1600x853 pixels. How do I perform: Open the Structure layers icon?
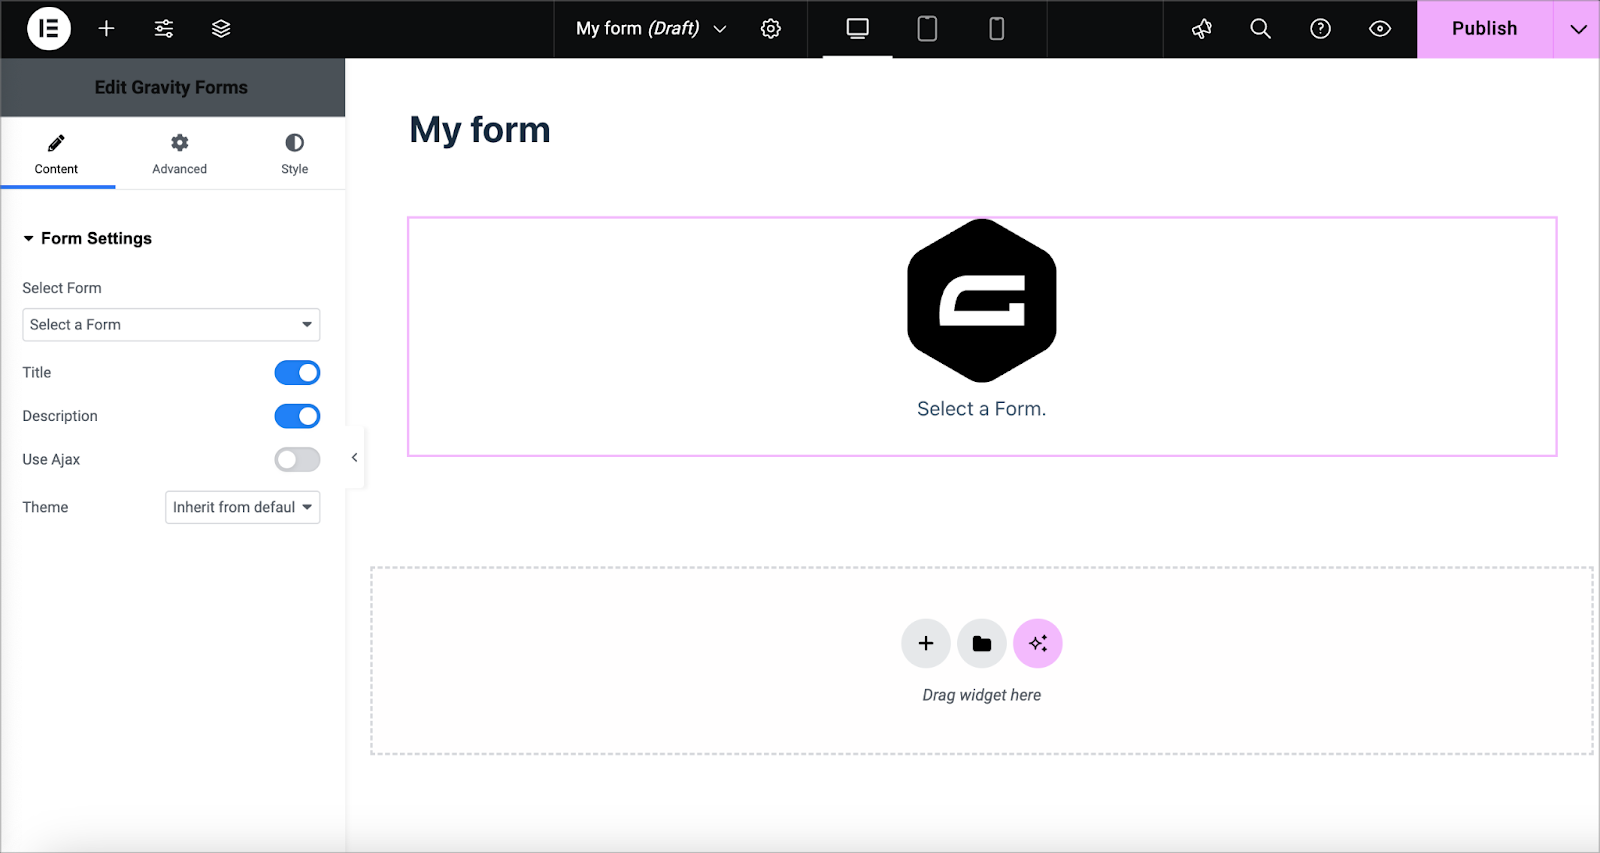(221, 29)
